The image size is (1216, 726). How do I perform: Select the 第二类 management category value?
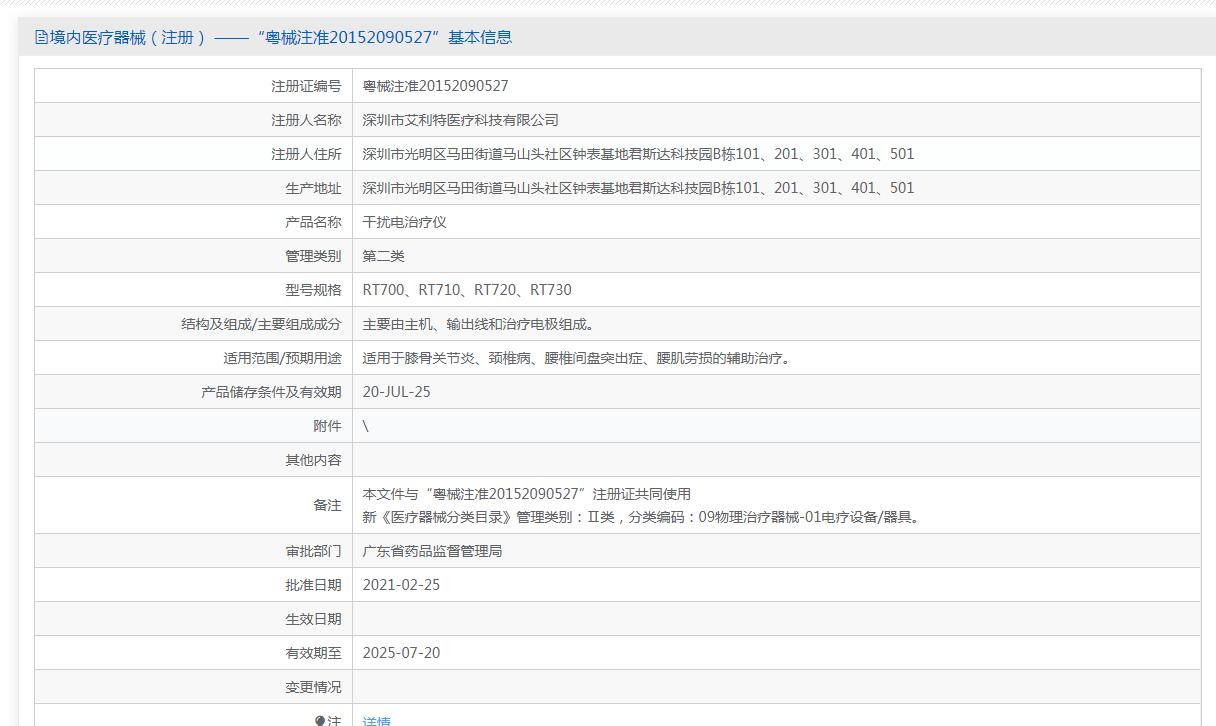(383, 256)
